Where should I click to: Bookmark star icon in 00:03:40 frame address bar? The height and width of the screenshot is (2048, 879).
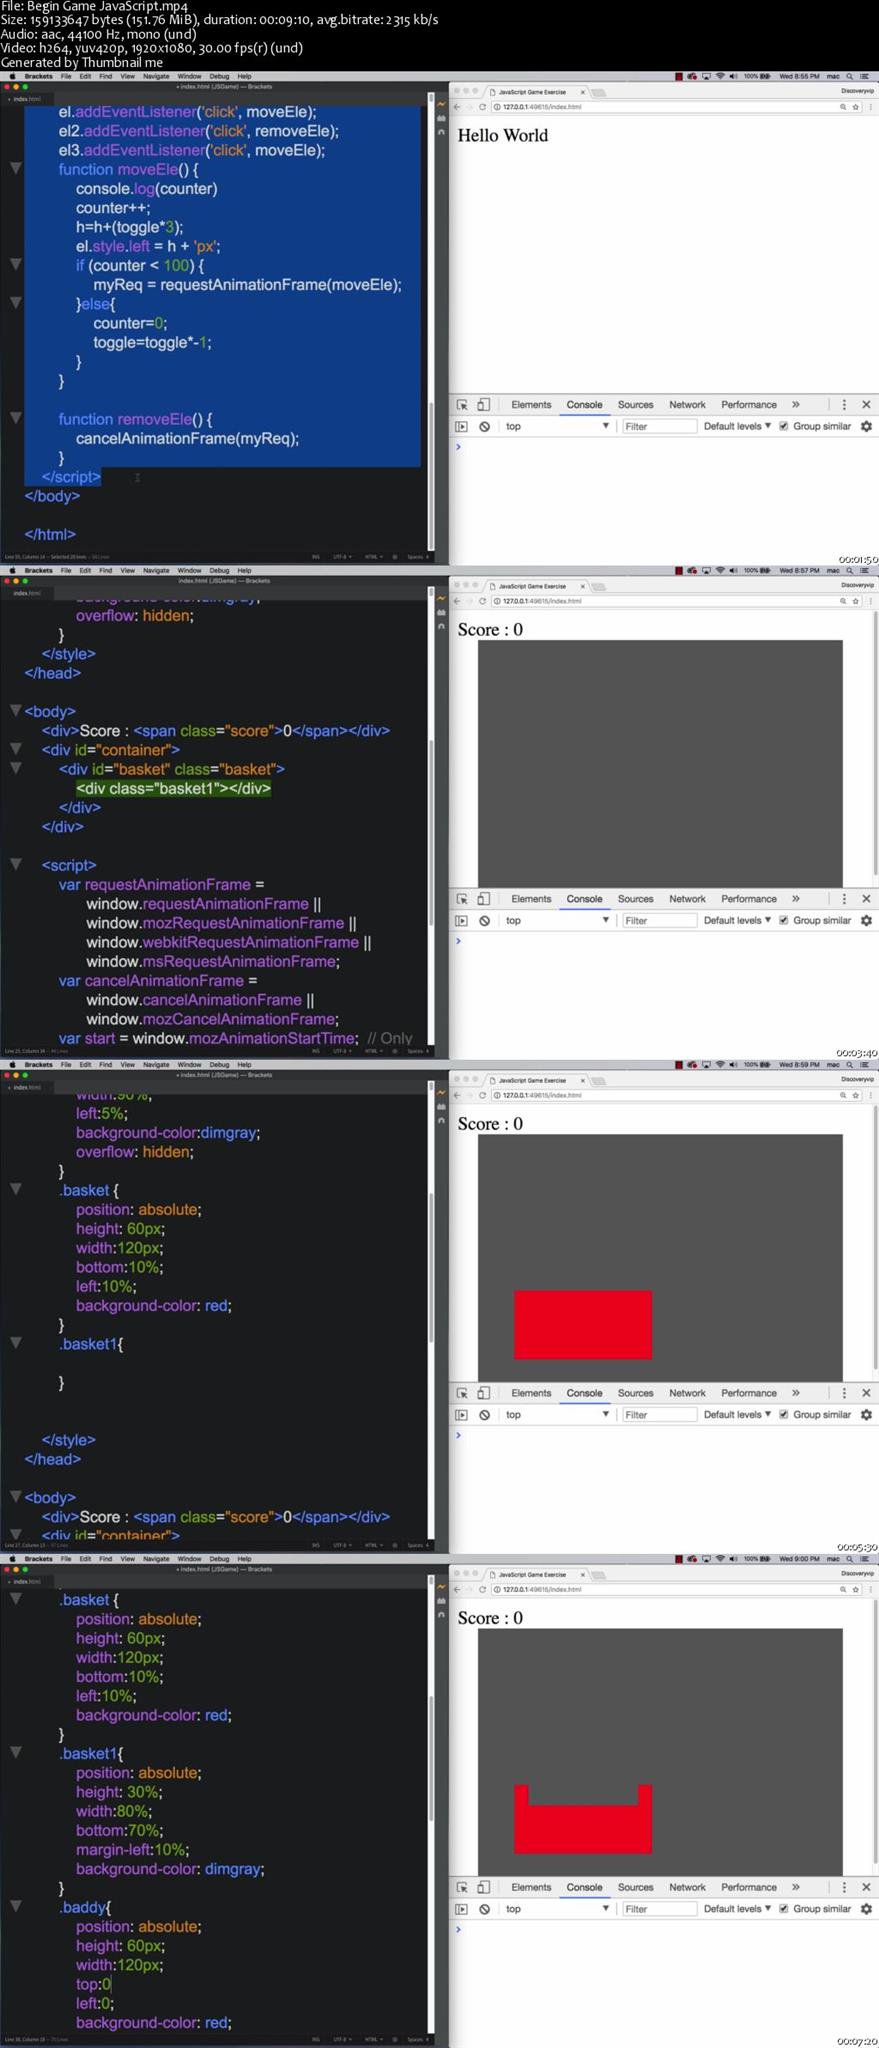(855, 601)
